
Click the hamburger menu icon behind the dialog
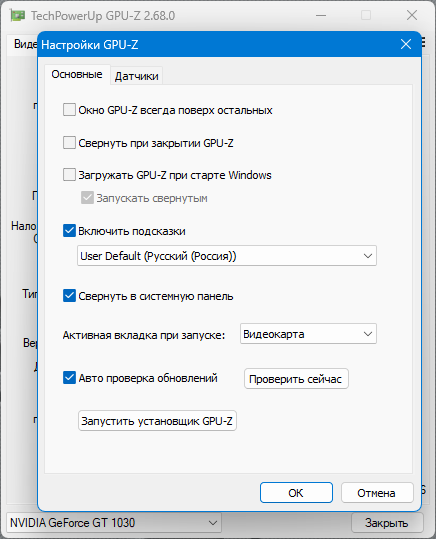[424, 43]
